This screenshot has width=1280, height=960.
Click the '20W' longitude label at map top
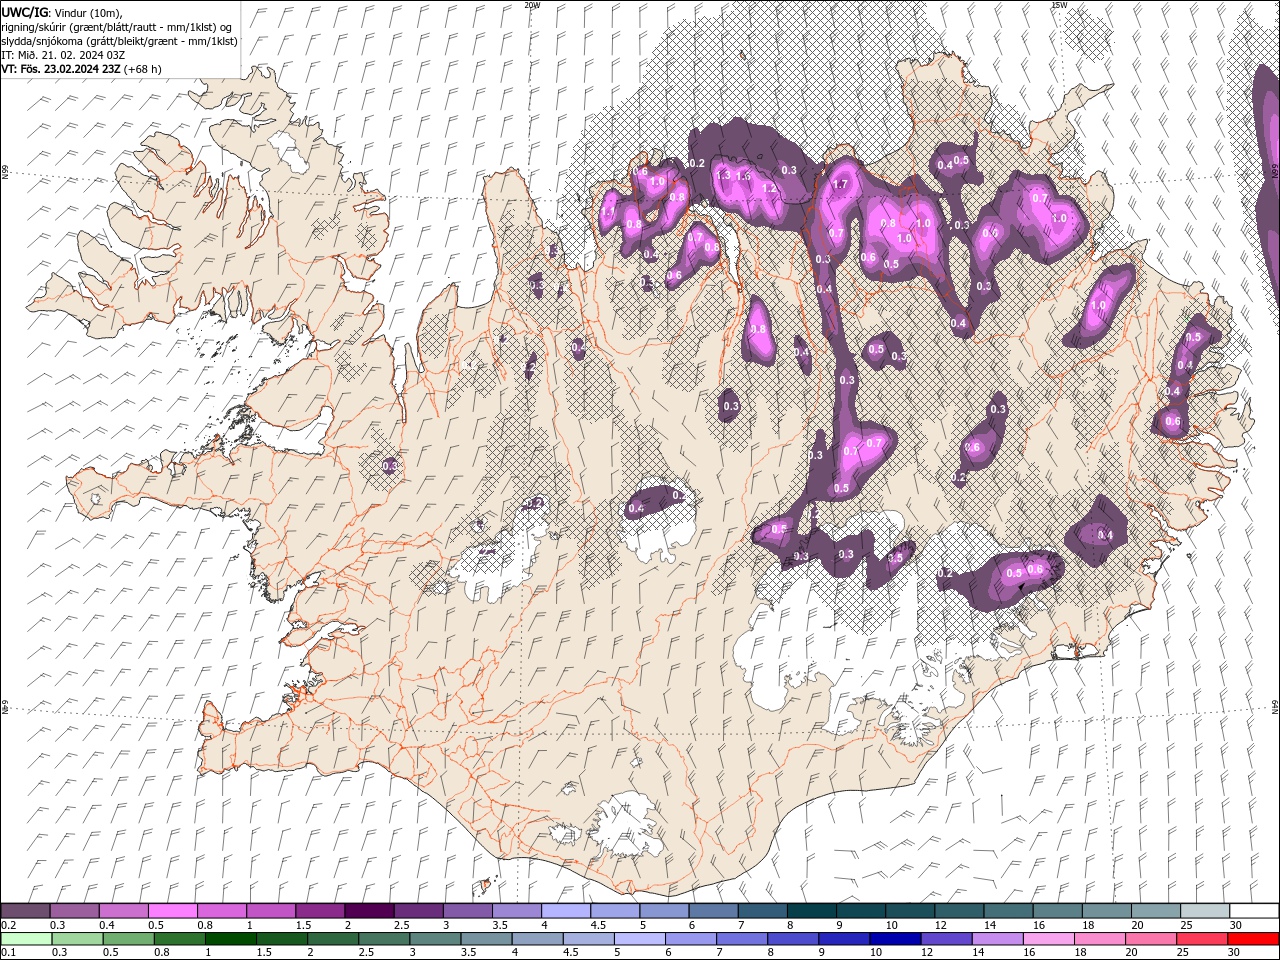[532, 5]
